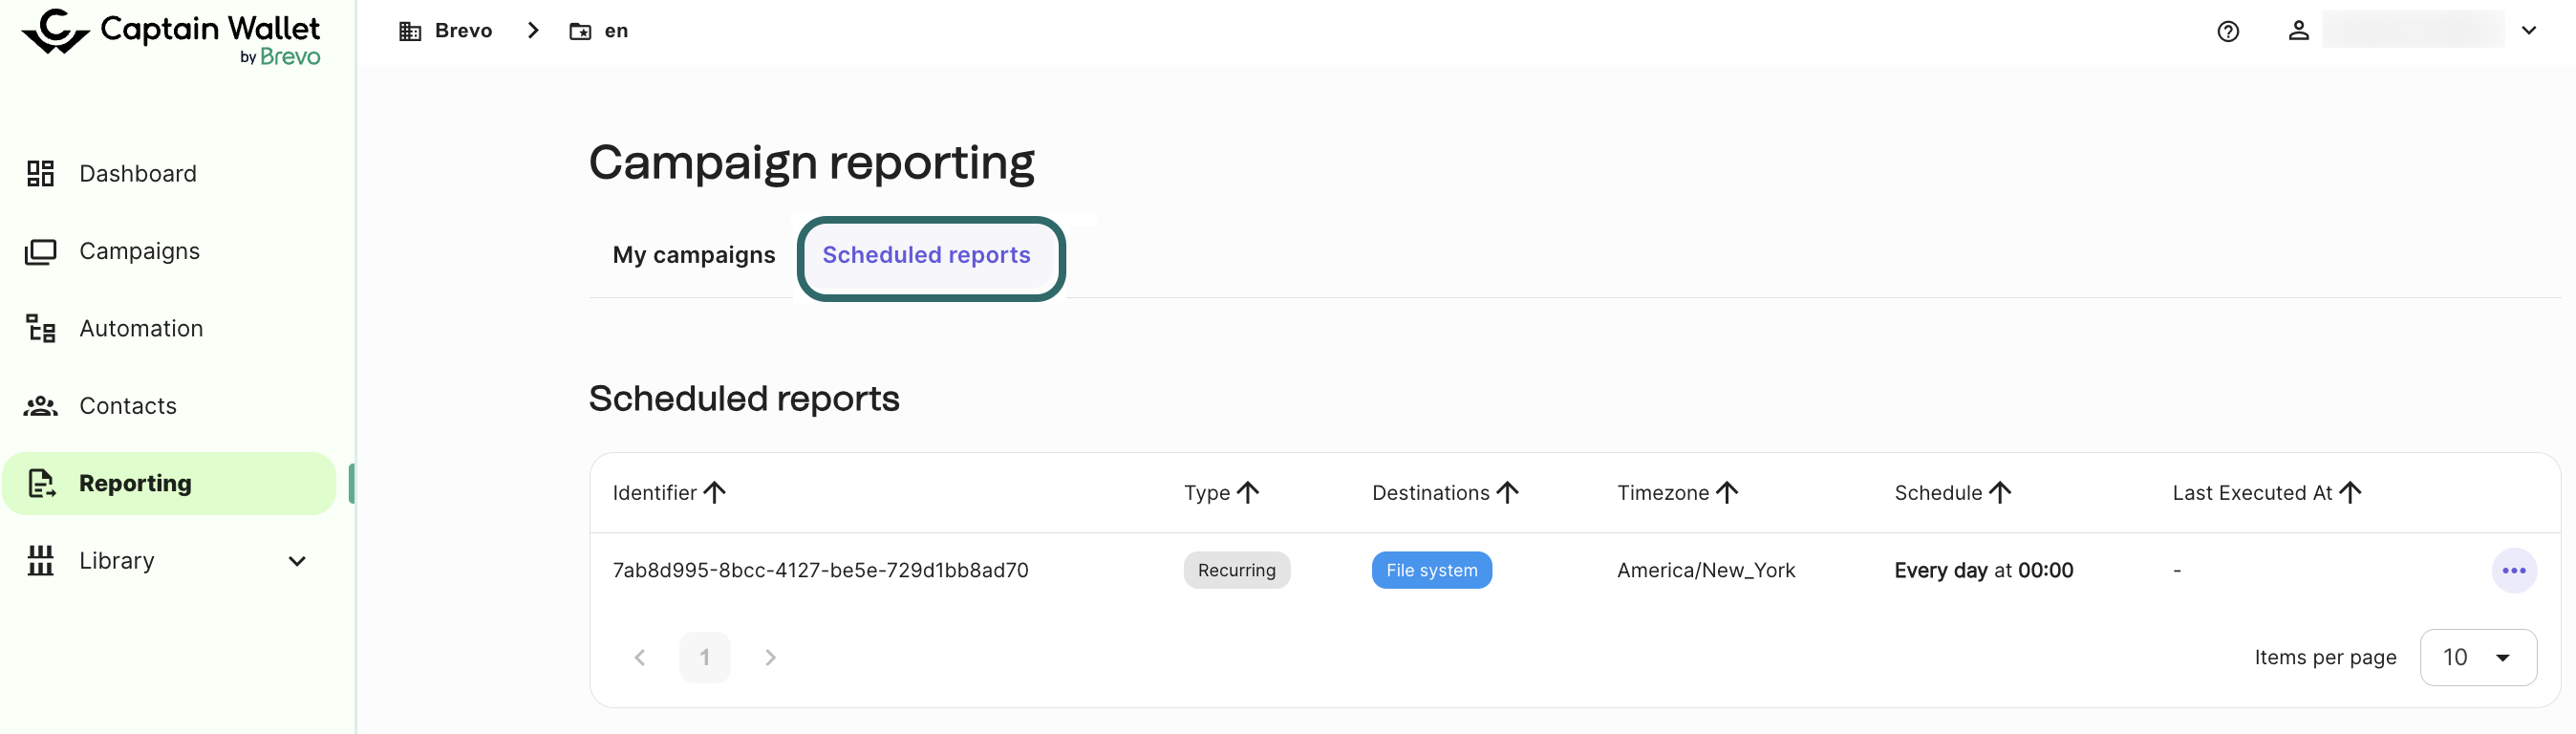Go to the Campaigns section
The height and width of the screenshot is (734, 2576).
139,251
